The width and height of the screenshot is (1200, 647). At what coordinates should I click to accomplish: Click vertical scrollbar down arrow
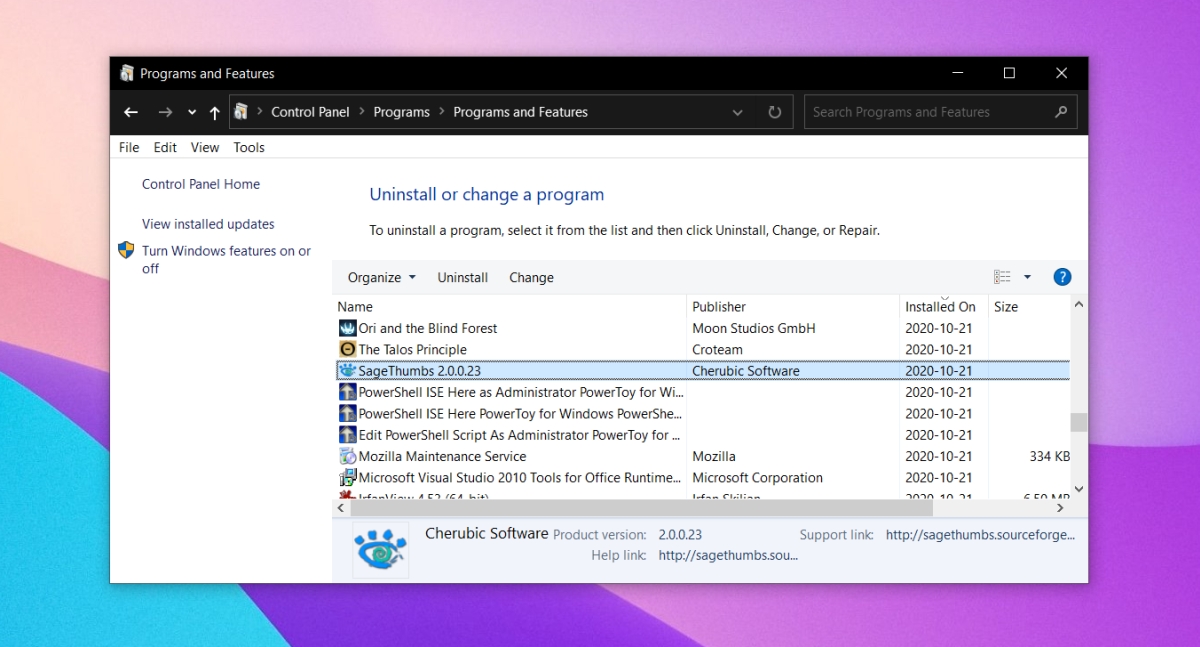1079,489
